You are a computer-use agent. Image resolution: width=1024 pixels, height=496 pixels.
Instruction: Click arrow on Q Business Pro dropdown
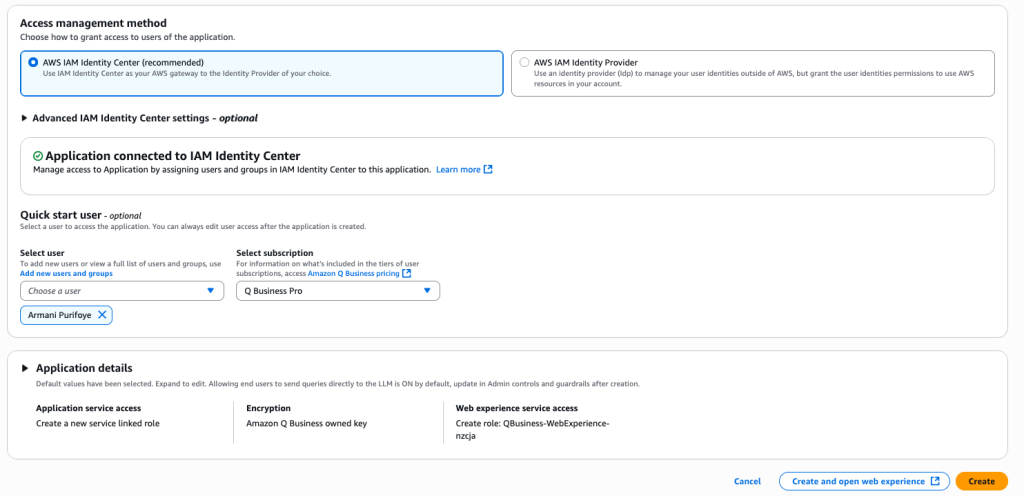point(427,291)
